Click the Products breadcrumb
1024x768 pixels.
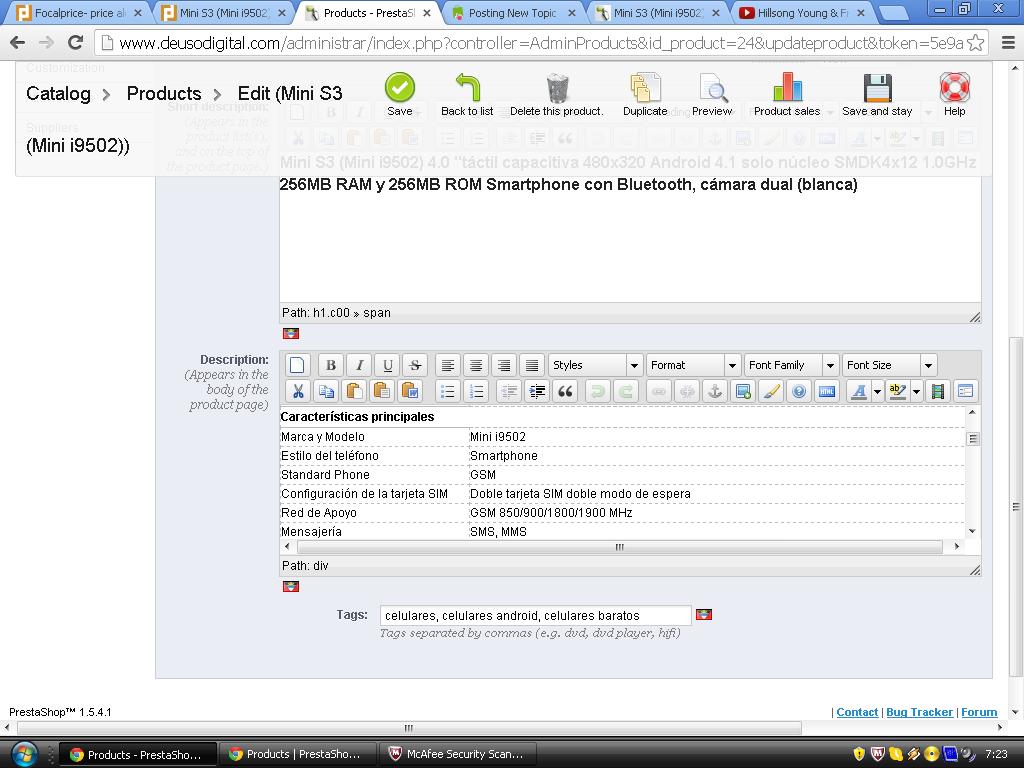click(164, 93)
